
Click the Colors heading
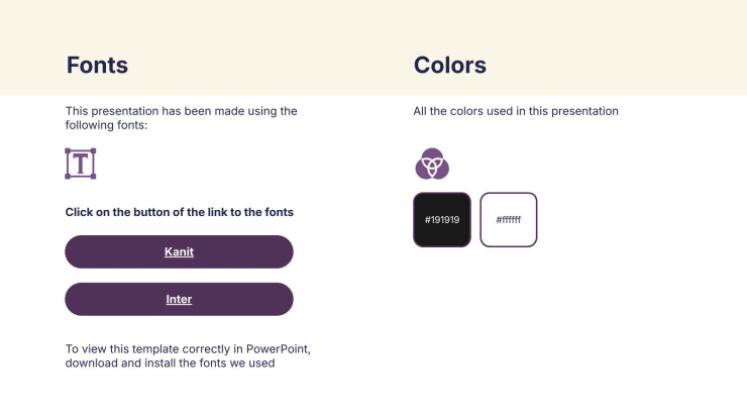click(450, 65)
